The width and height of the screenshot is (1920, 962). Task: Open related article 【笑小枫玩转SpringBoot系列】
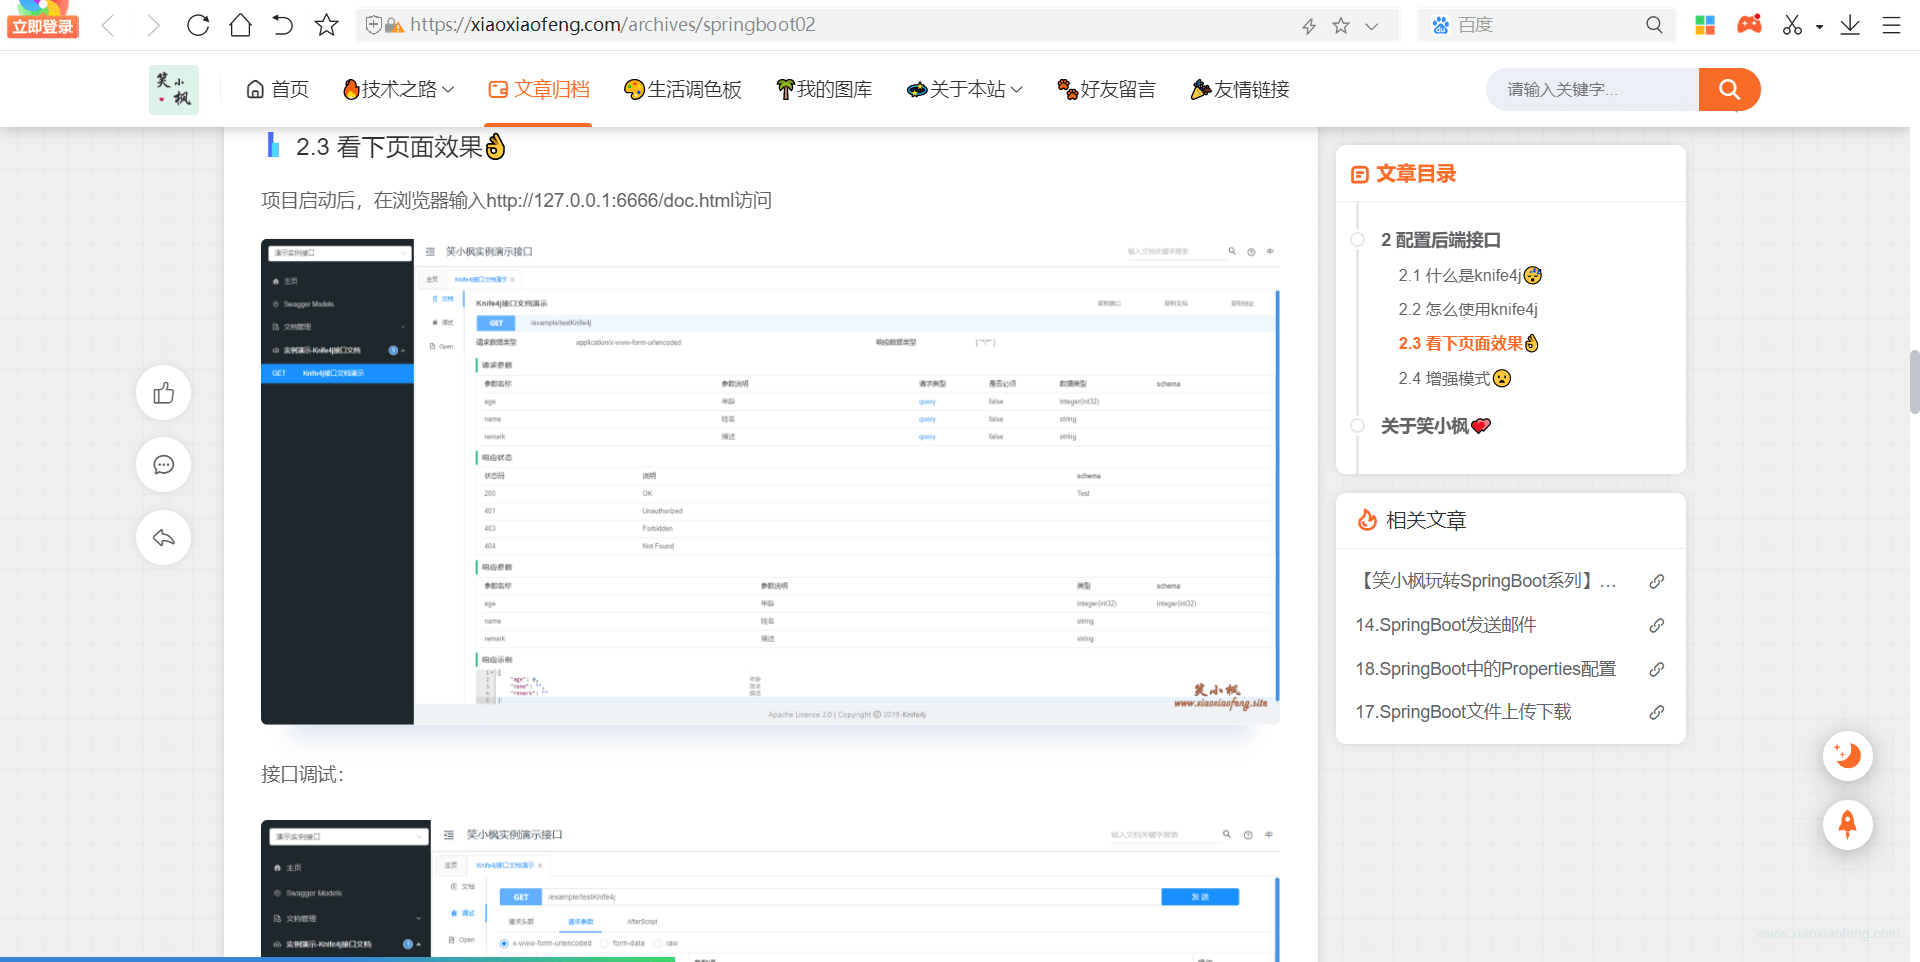[1486, 581]
